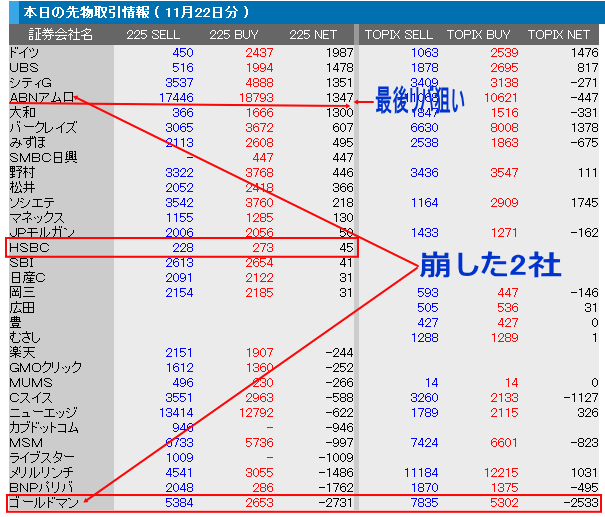Screen dimensions: 605x517
Task: Select the 松井 row name
Action: point(22,188)
